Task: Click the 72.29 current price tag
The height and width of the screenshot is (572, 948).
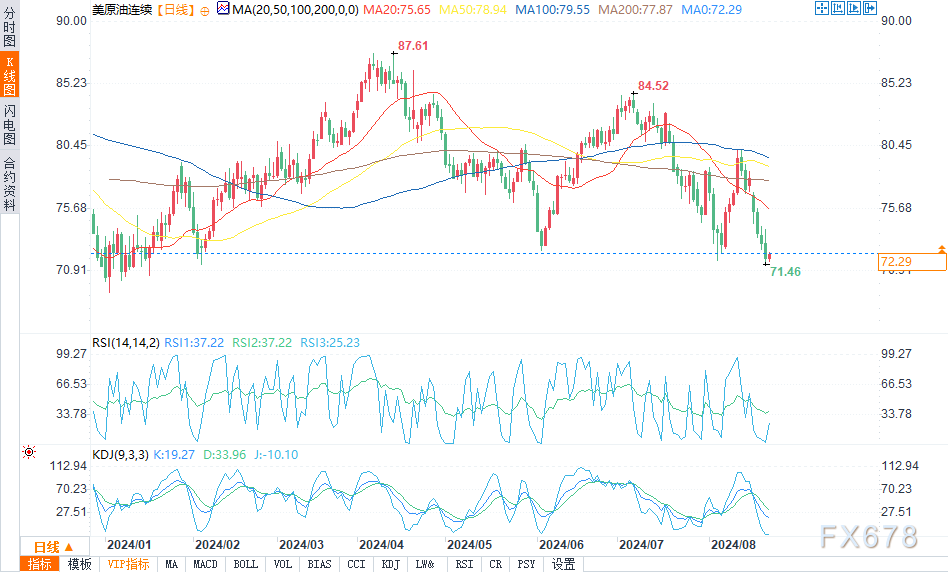Action: [x=912, y=261]
